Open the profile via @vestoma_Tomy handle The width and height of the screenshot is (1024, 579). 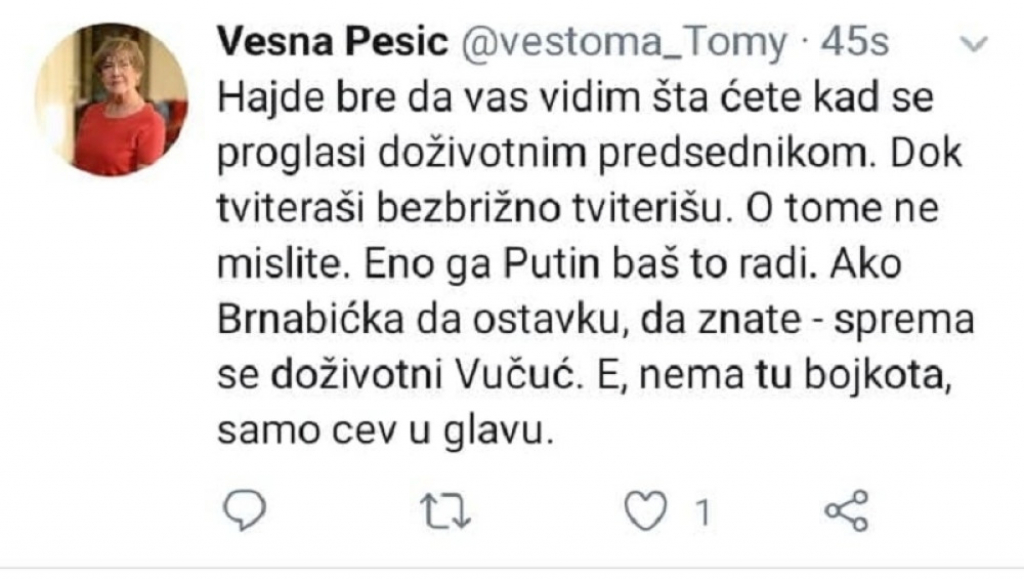pos(620,42)
